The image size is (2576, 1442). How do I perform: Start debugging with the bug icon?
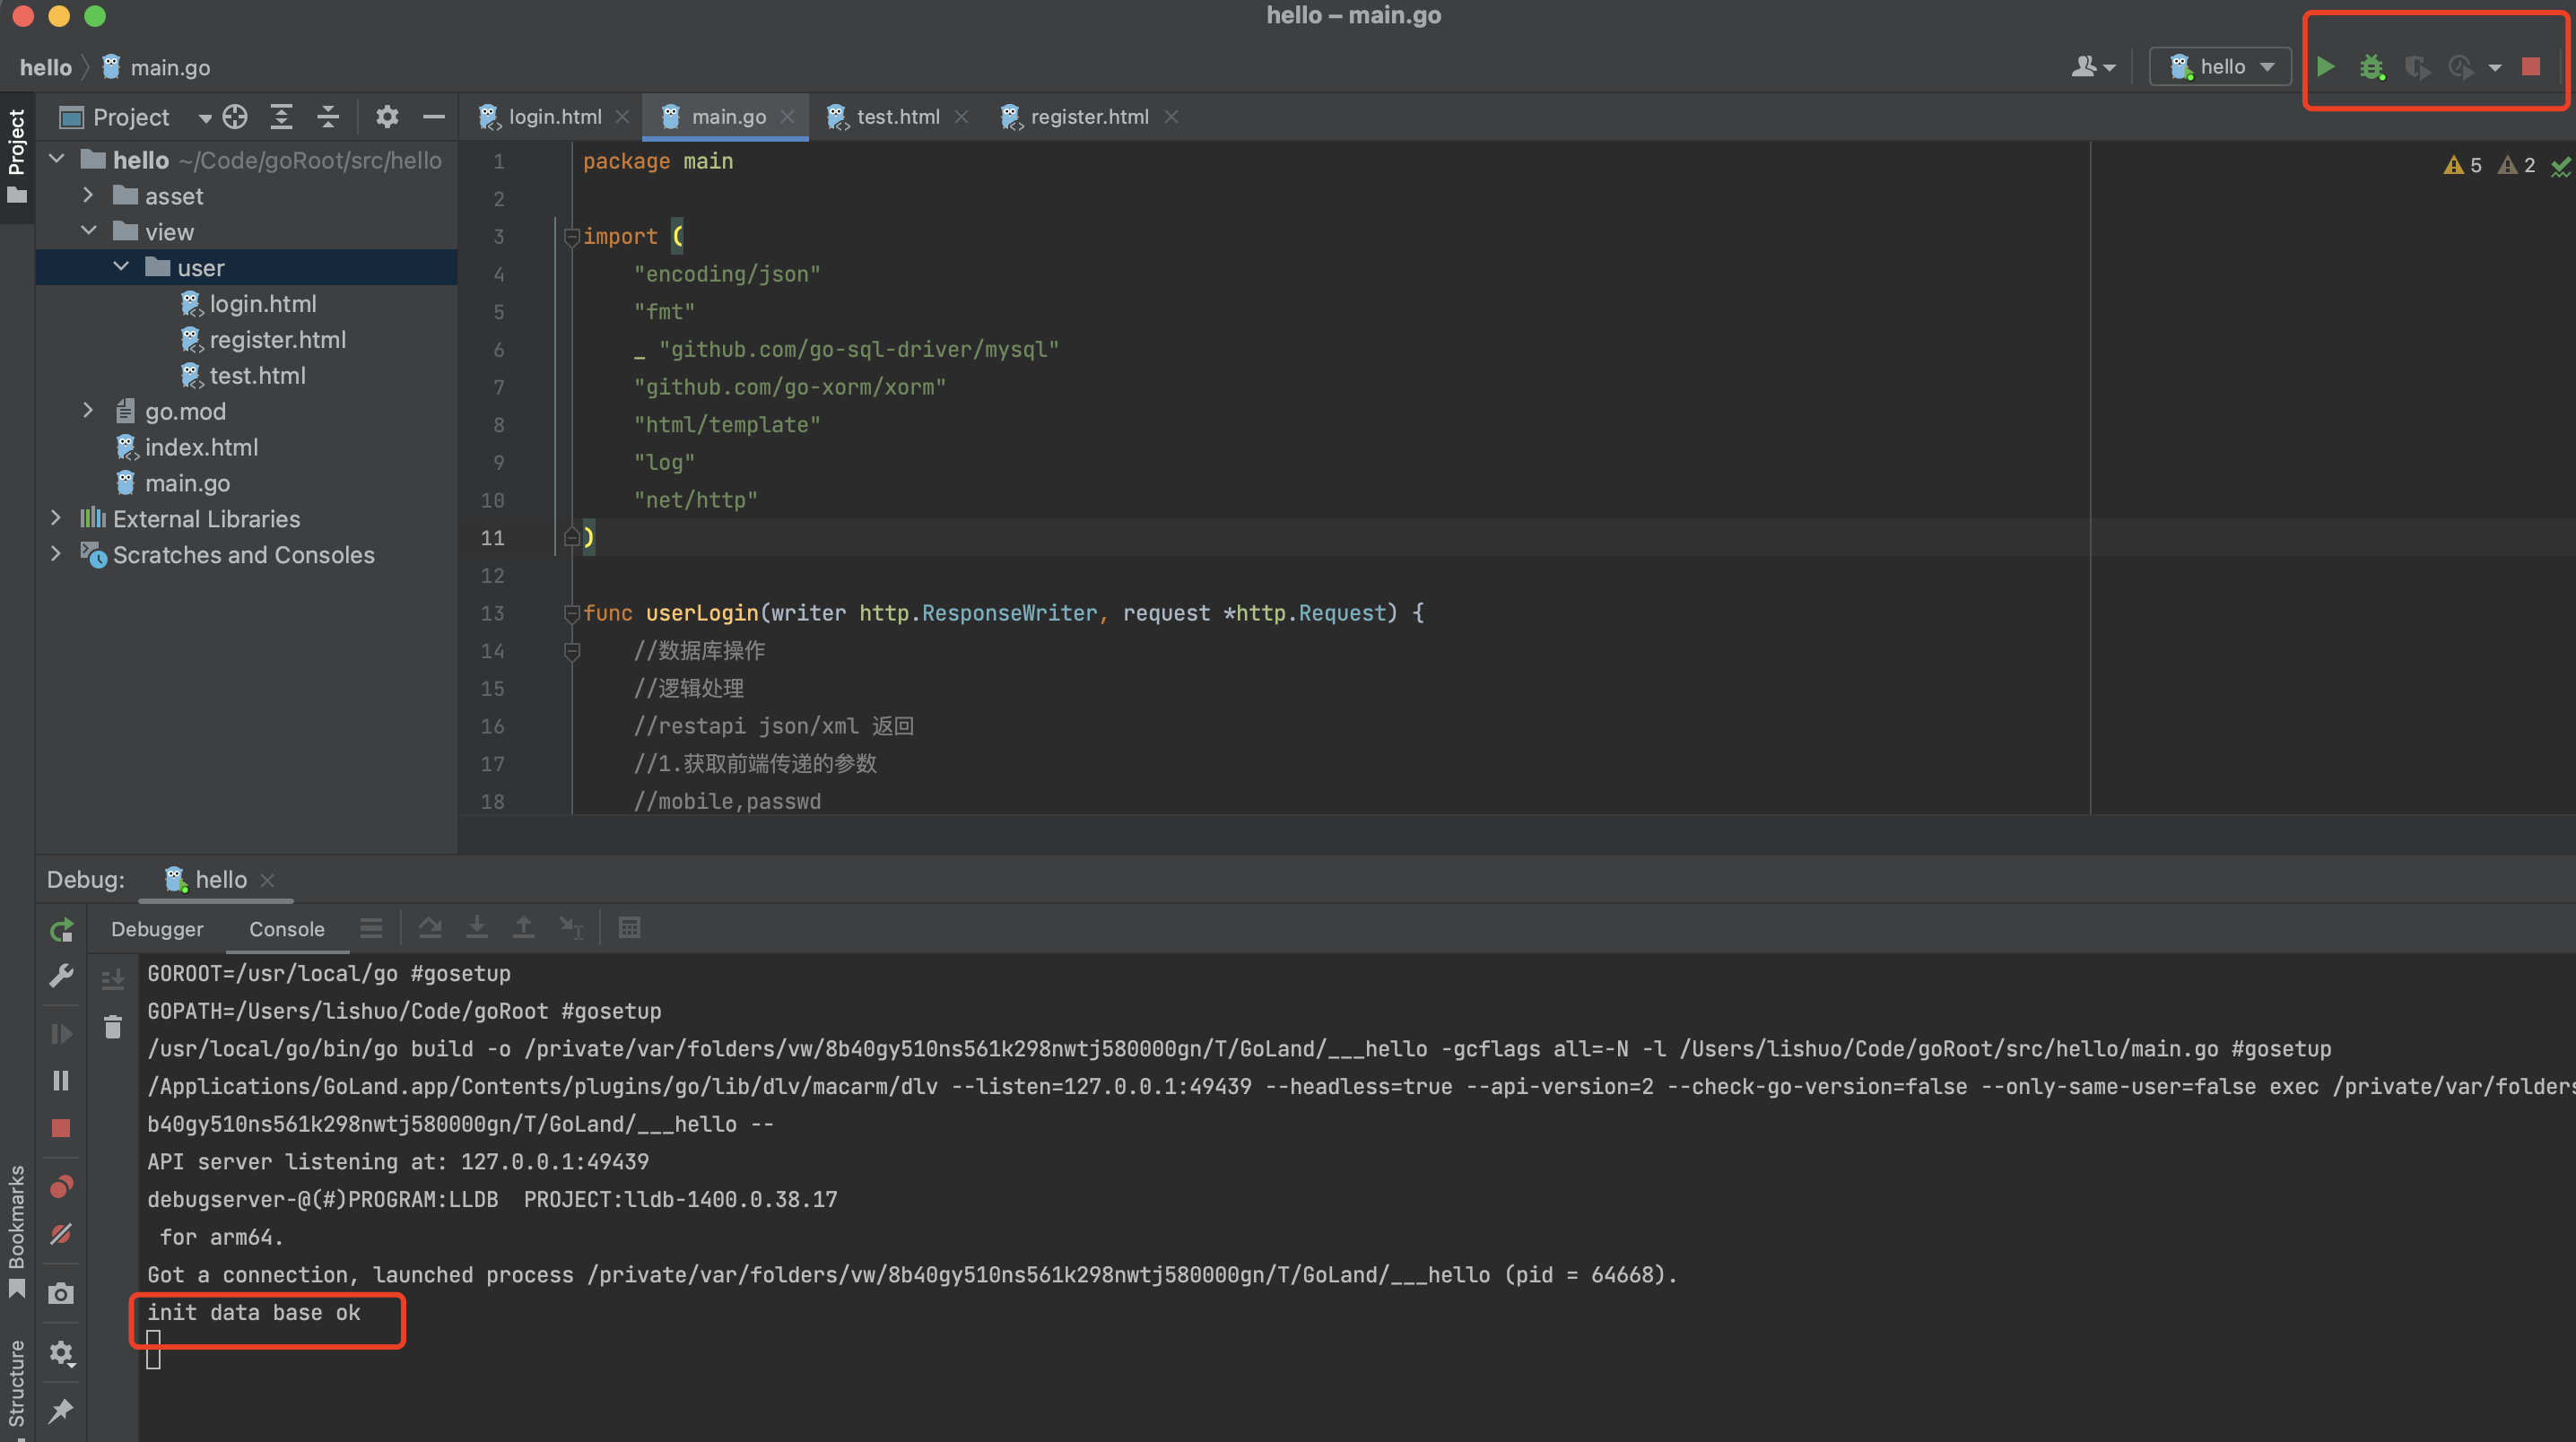pos(2371,67)
